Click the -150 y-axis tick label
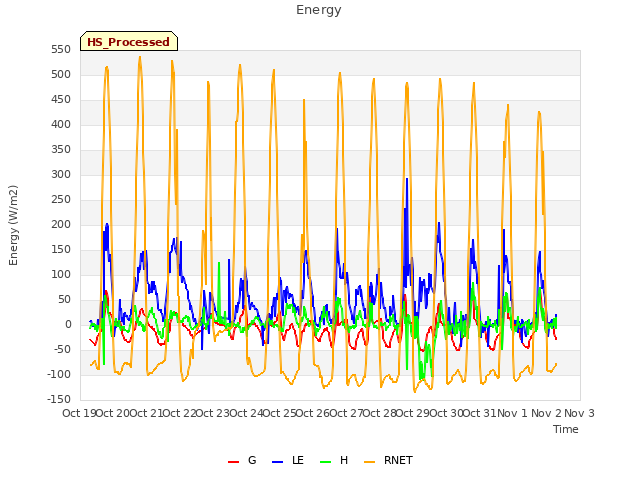This screenshot has height=480, width=640. tap(59, 400)
